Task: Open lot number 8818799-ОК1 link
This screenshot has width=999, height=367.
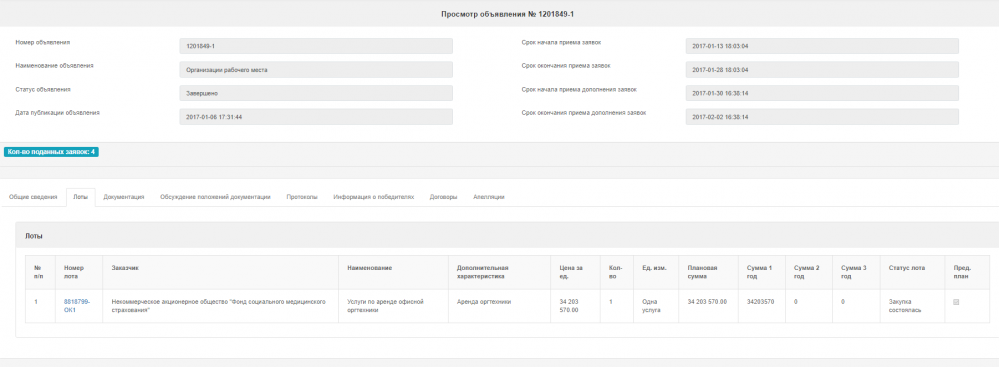Action: coord(77,305)
